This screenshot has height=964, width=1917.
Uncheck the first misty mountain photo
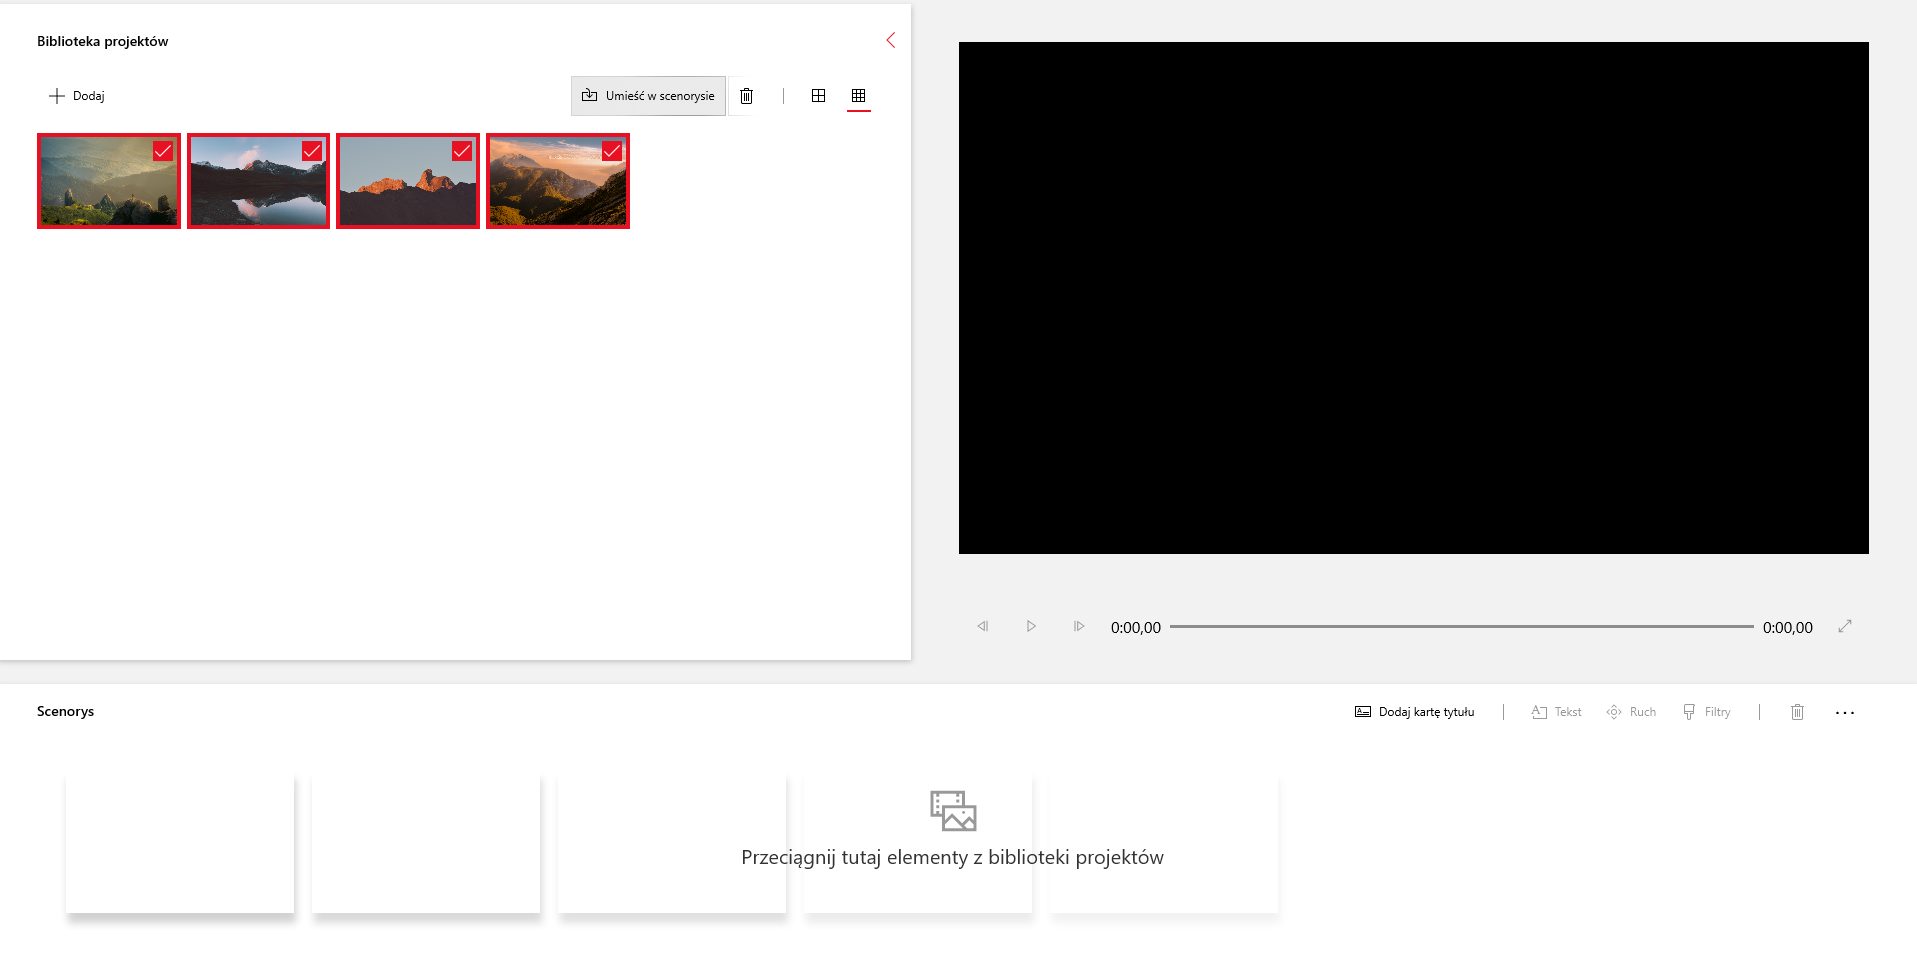pos(163,151)
